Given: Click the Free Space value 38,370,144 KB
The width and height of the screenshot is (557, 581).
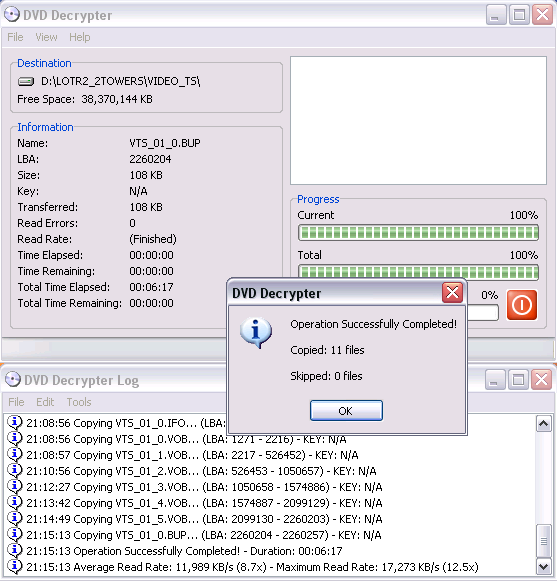Looking at the screenshot, I should pyautogui.click(x=117, y=99).
